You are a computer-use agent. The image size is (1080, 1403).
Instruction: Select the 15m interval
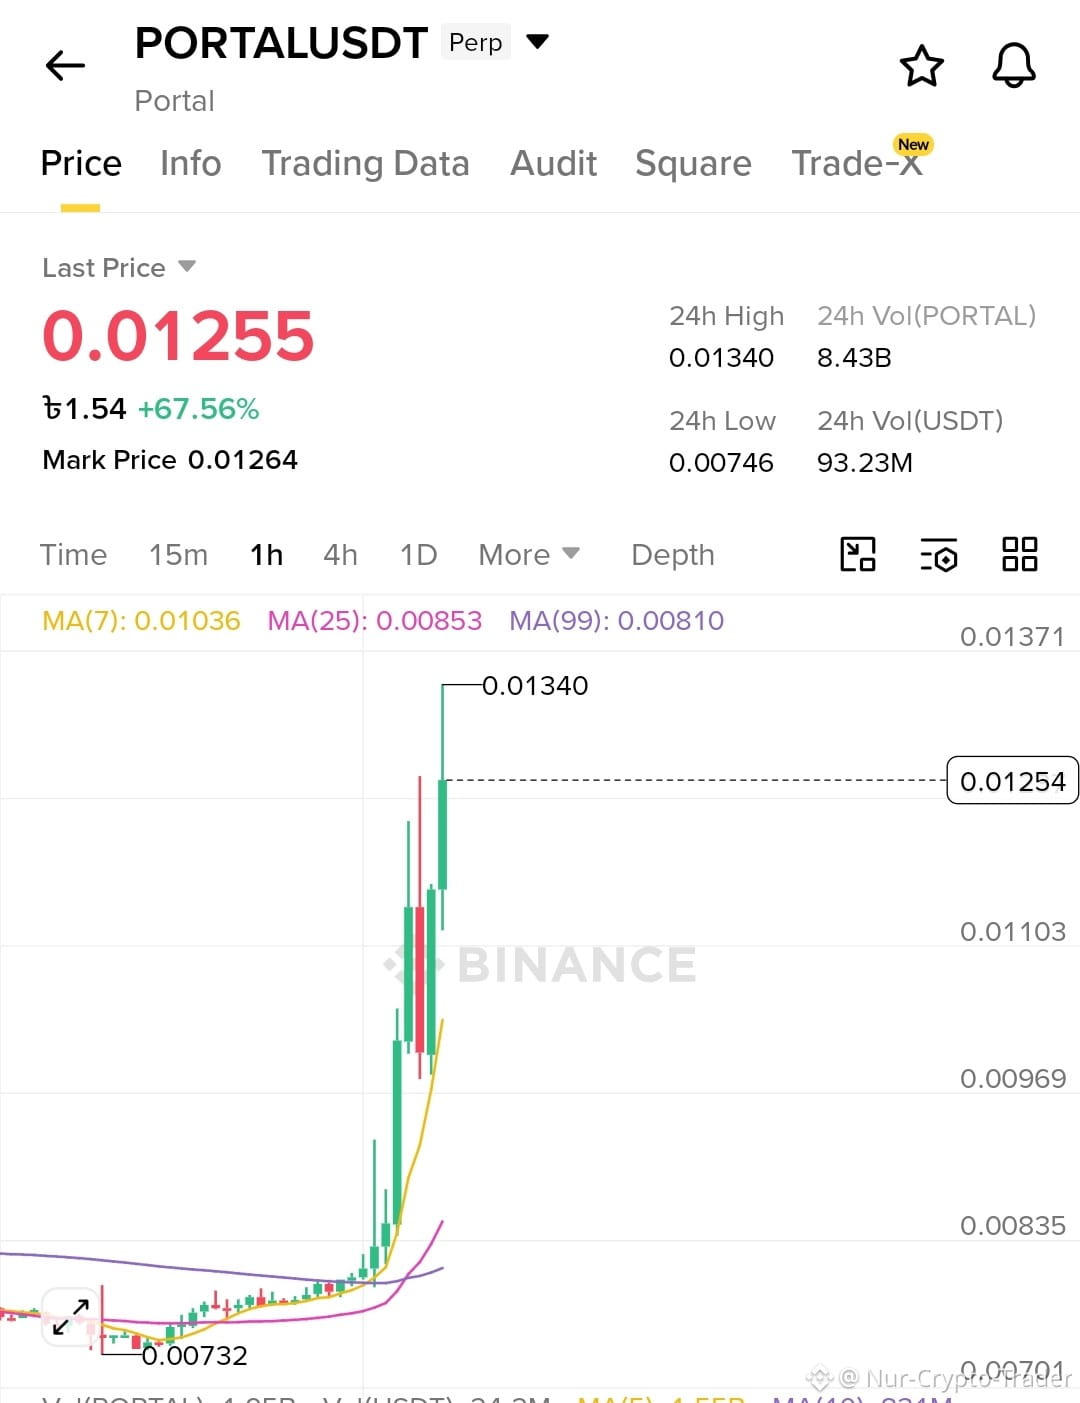tap(178, 555)
